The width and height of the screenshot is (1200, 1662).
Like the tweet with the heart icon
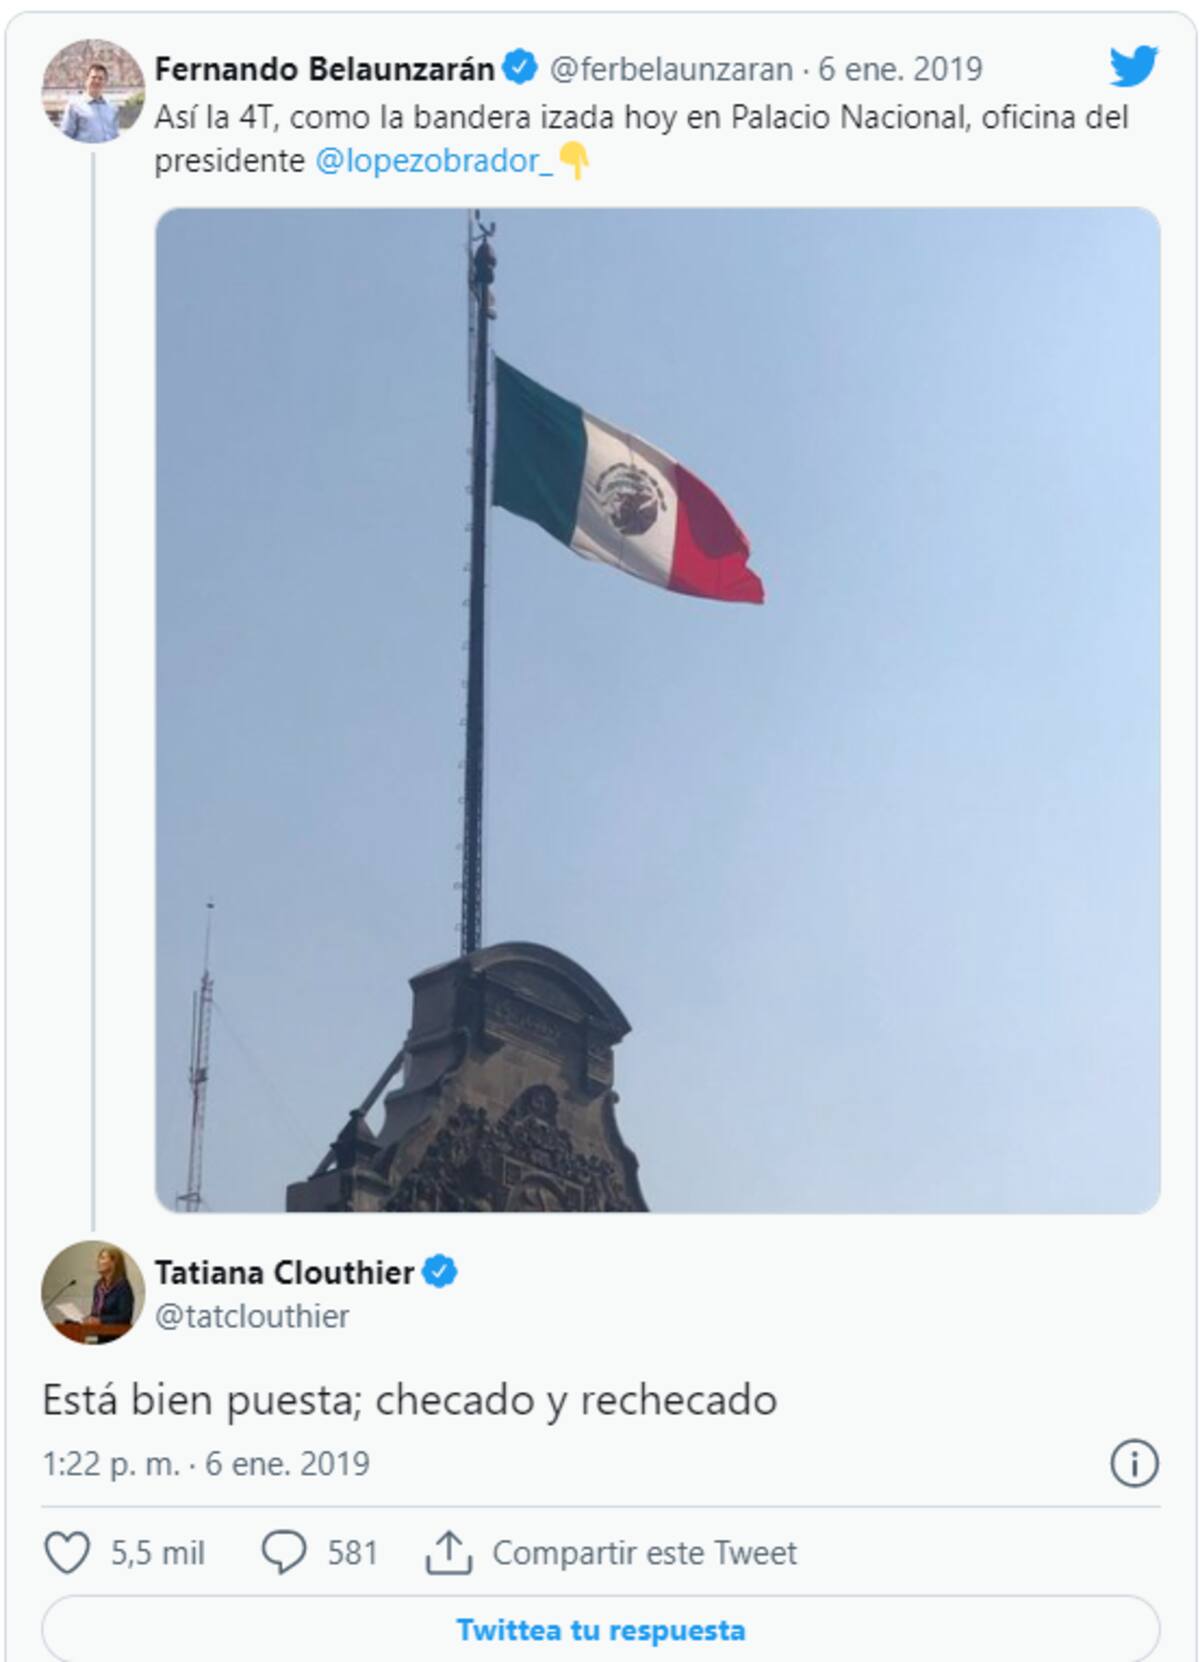coord(67,1552)
